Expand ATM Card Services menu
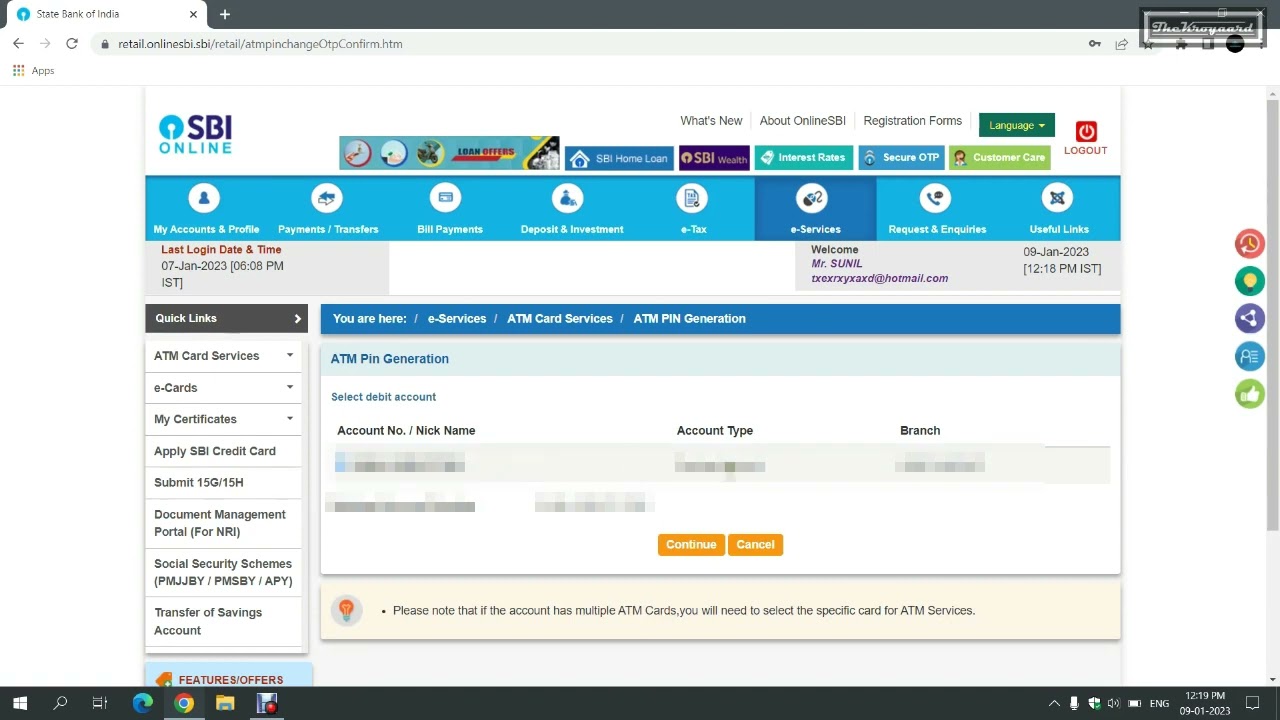Viewport: 1280px width, 720px height. tap(290, 356)
